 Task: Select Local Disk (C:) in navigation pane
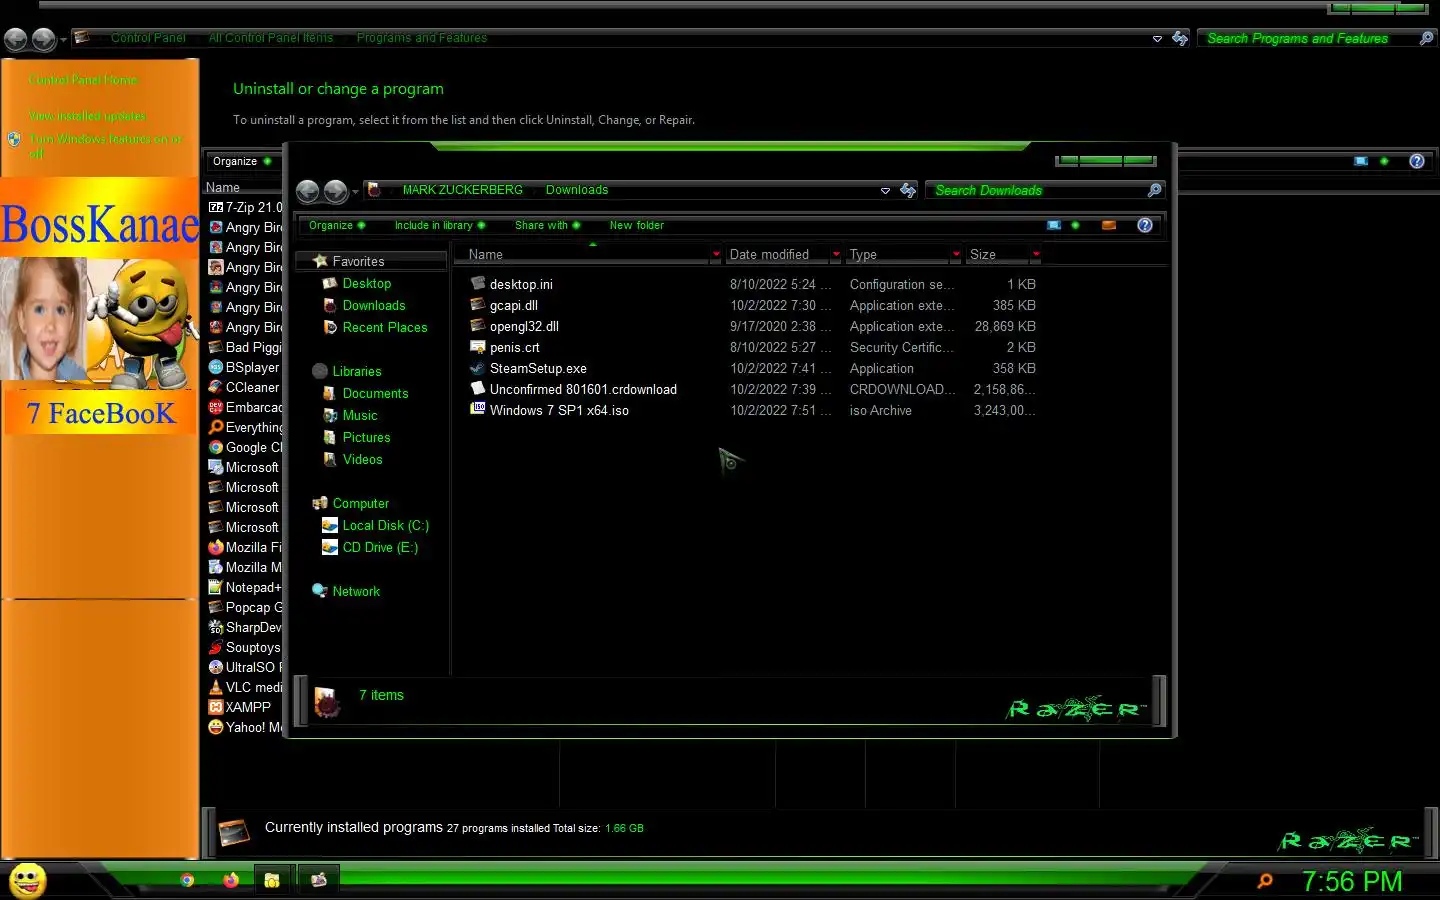pyautogui.click(x=386, y=525)
